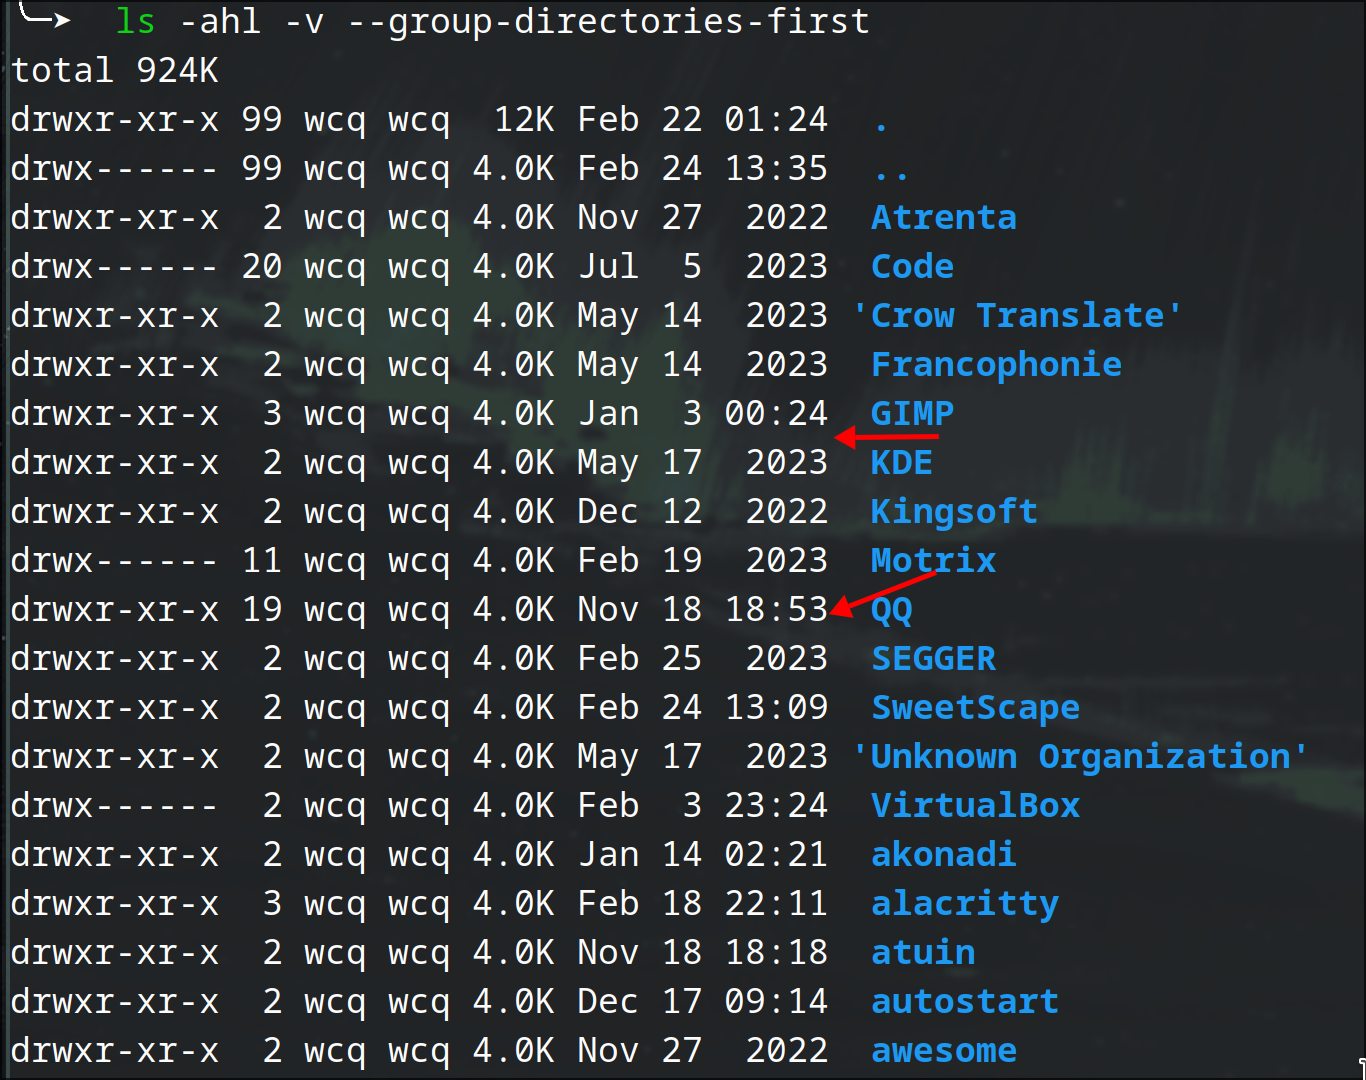The width and height of the screenshot is (1366, 1080).
Task: Select the '00:24' time in the GIMP row
Action: (776, 413)
